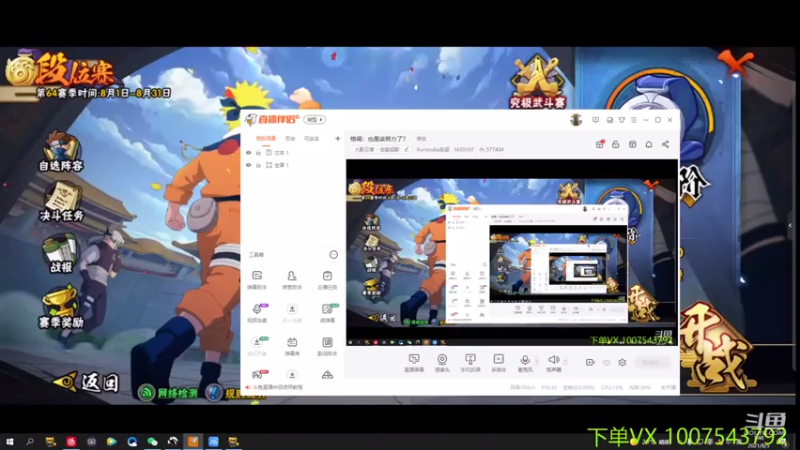Open gift box icon with red dot
The height and width of the screenshot is (450, 800).
(599, 144)
